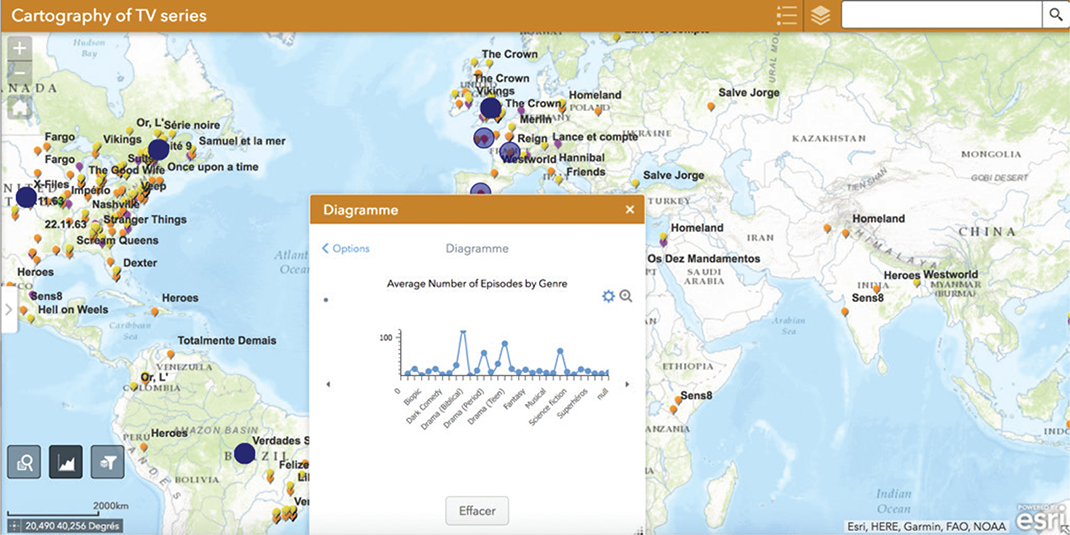Click the Verdades S label in Brazil
1070x535 pixels.
pyautogui.click(x=281, y=440)
